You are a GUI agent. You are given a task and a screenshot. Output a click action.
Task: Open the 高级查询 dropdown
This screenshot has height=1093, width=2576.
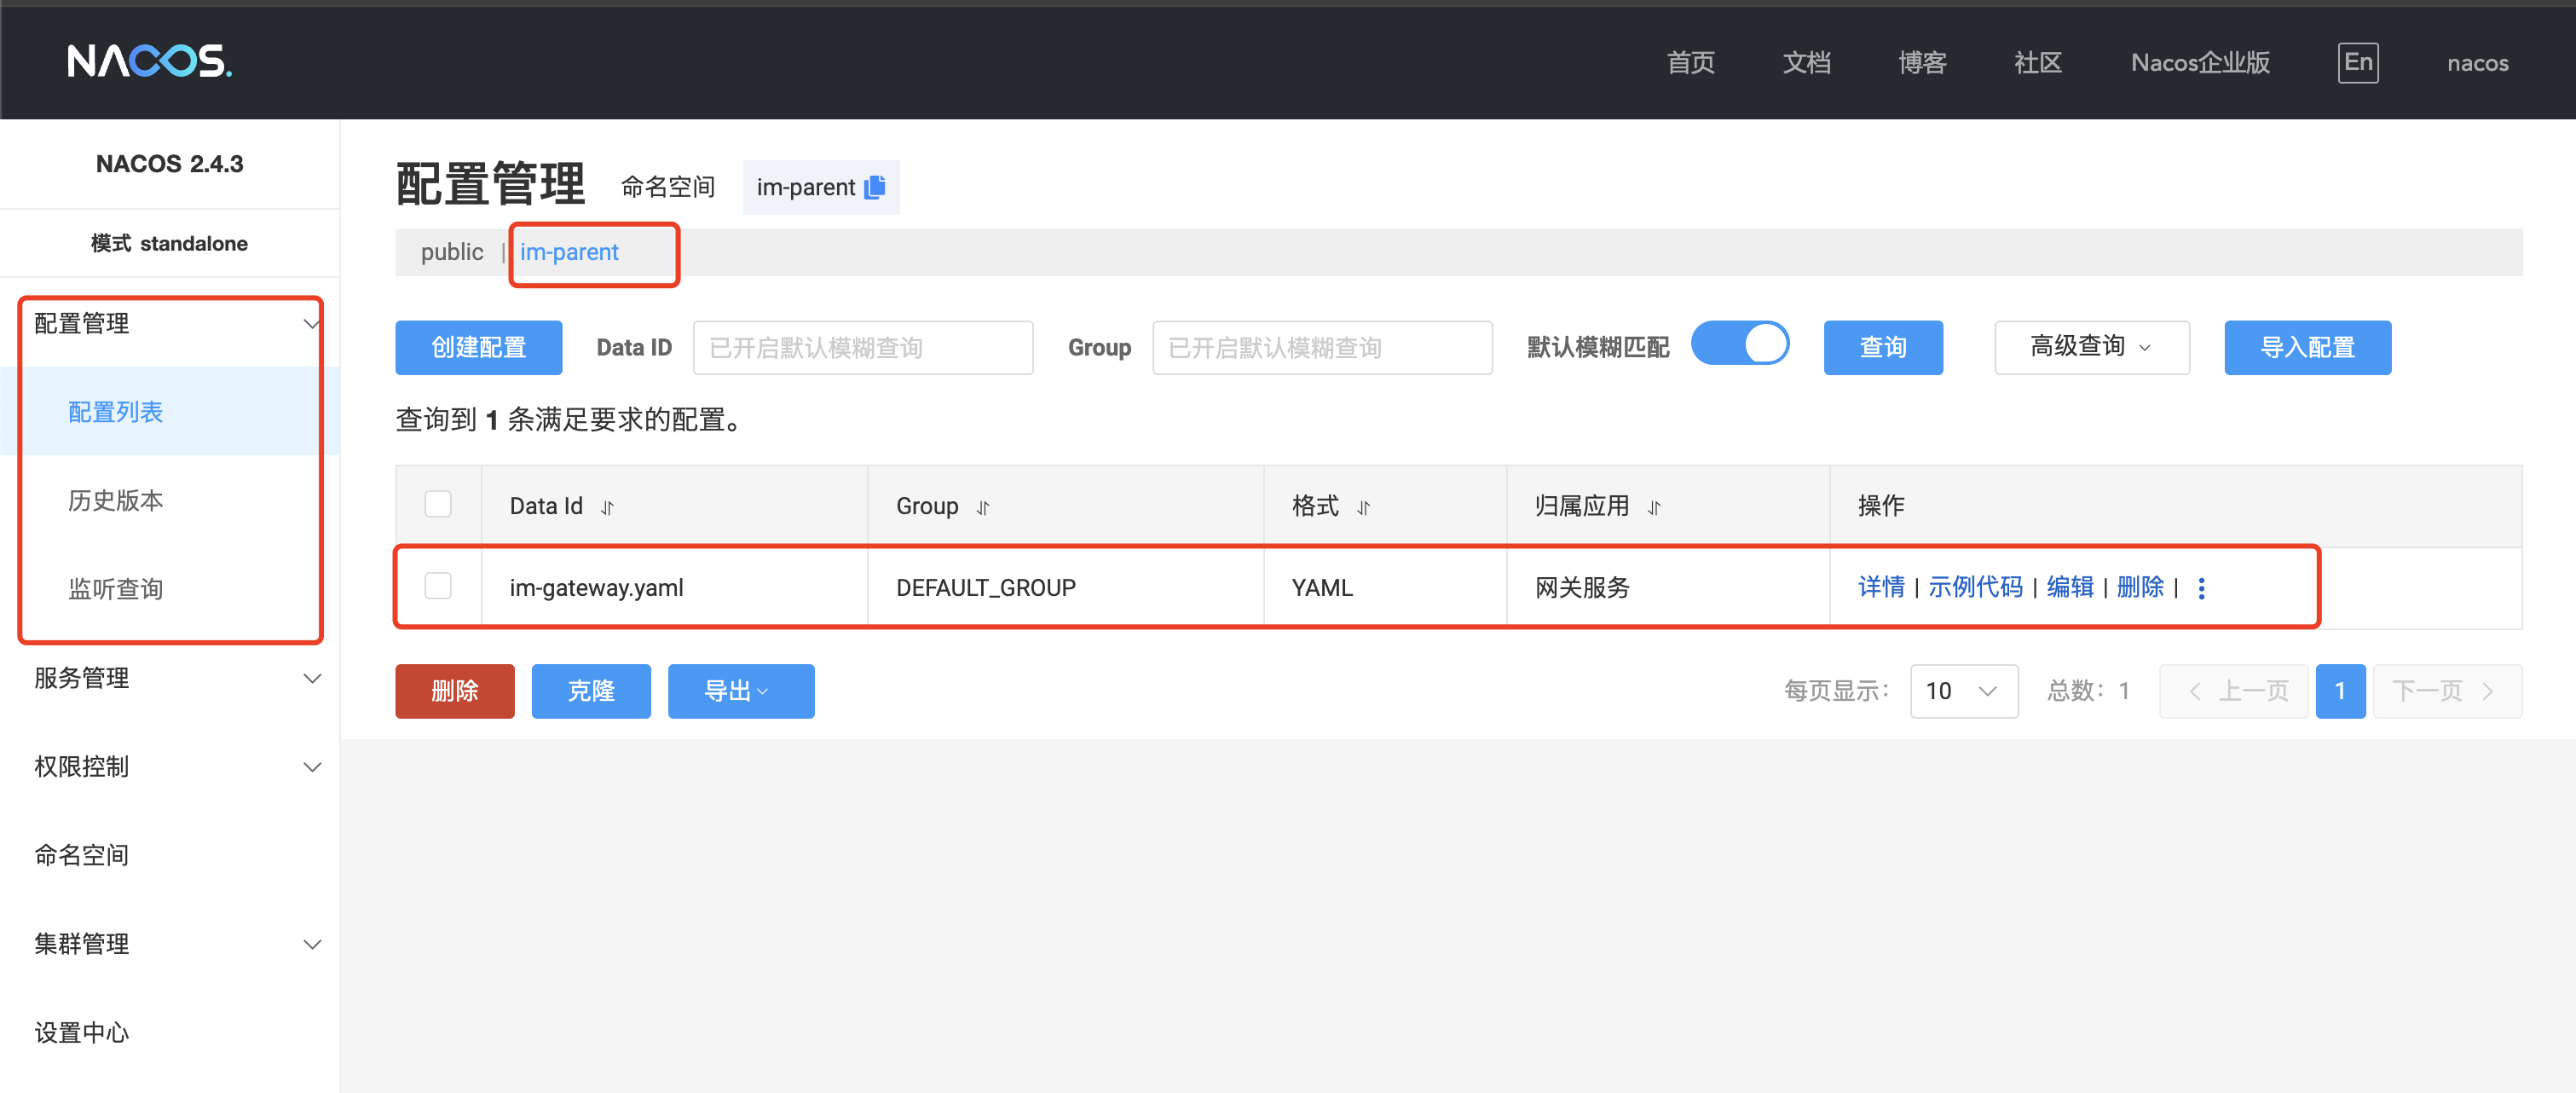click(x=2092, y=347)
